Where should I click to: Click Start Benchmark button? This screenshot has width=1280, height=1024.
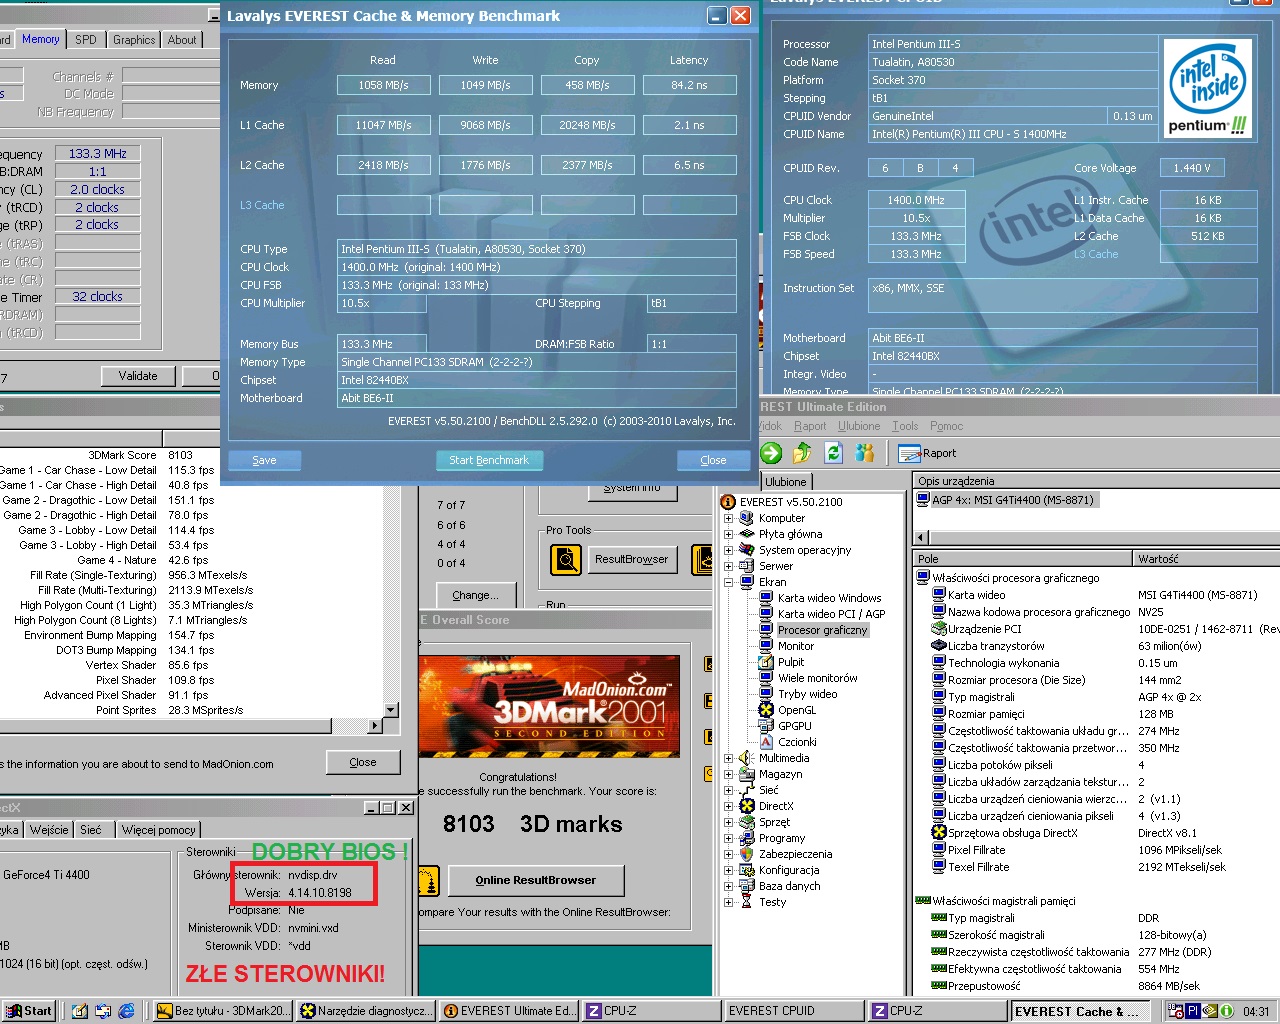(489, 460)
